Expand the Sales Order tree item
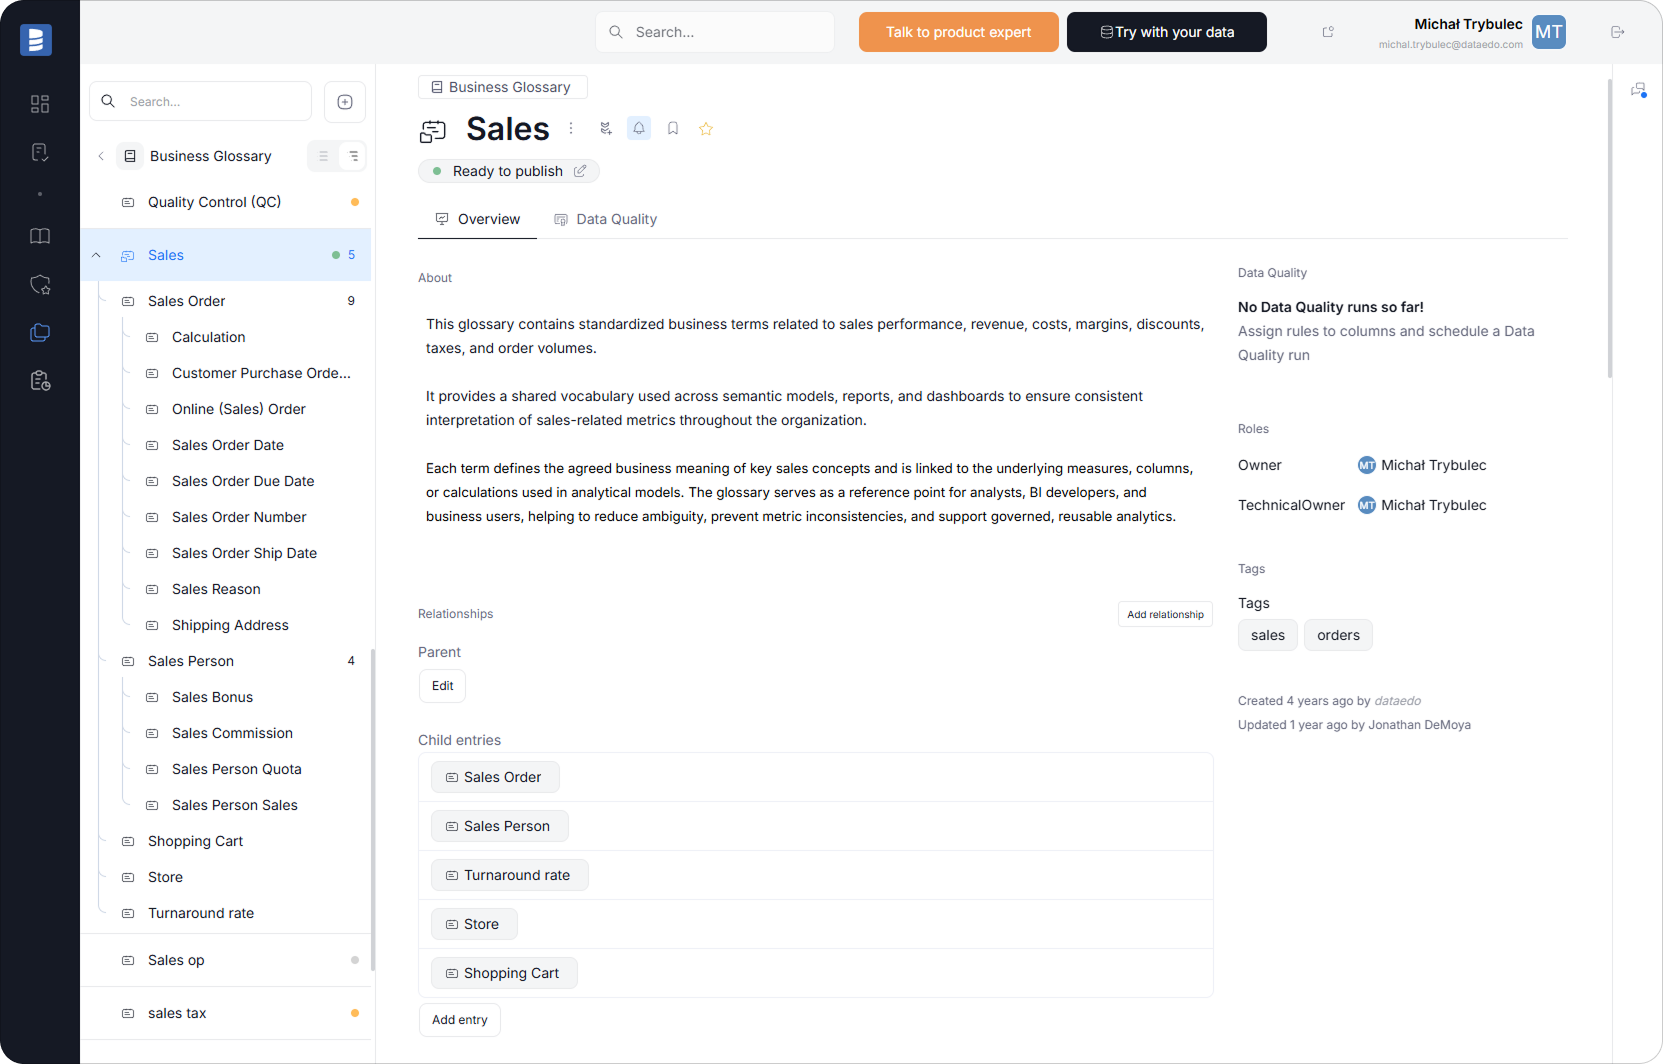 coord(186,301)
